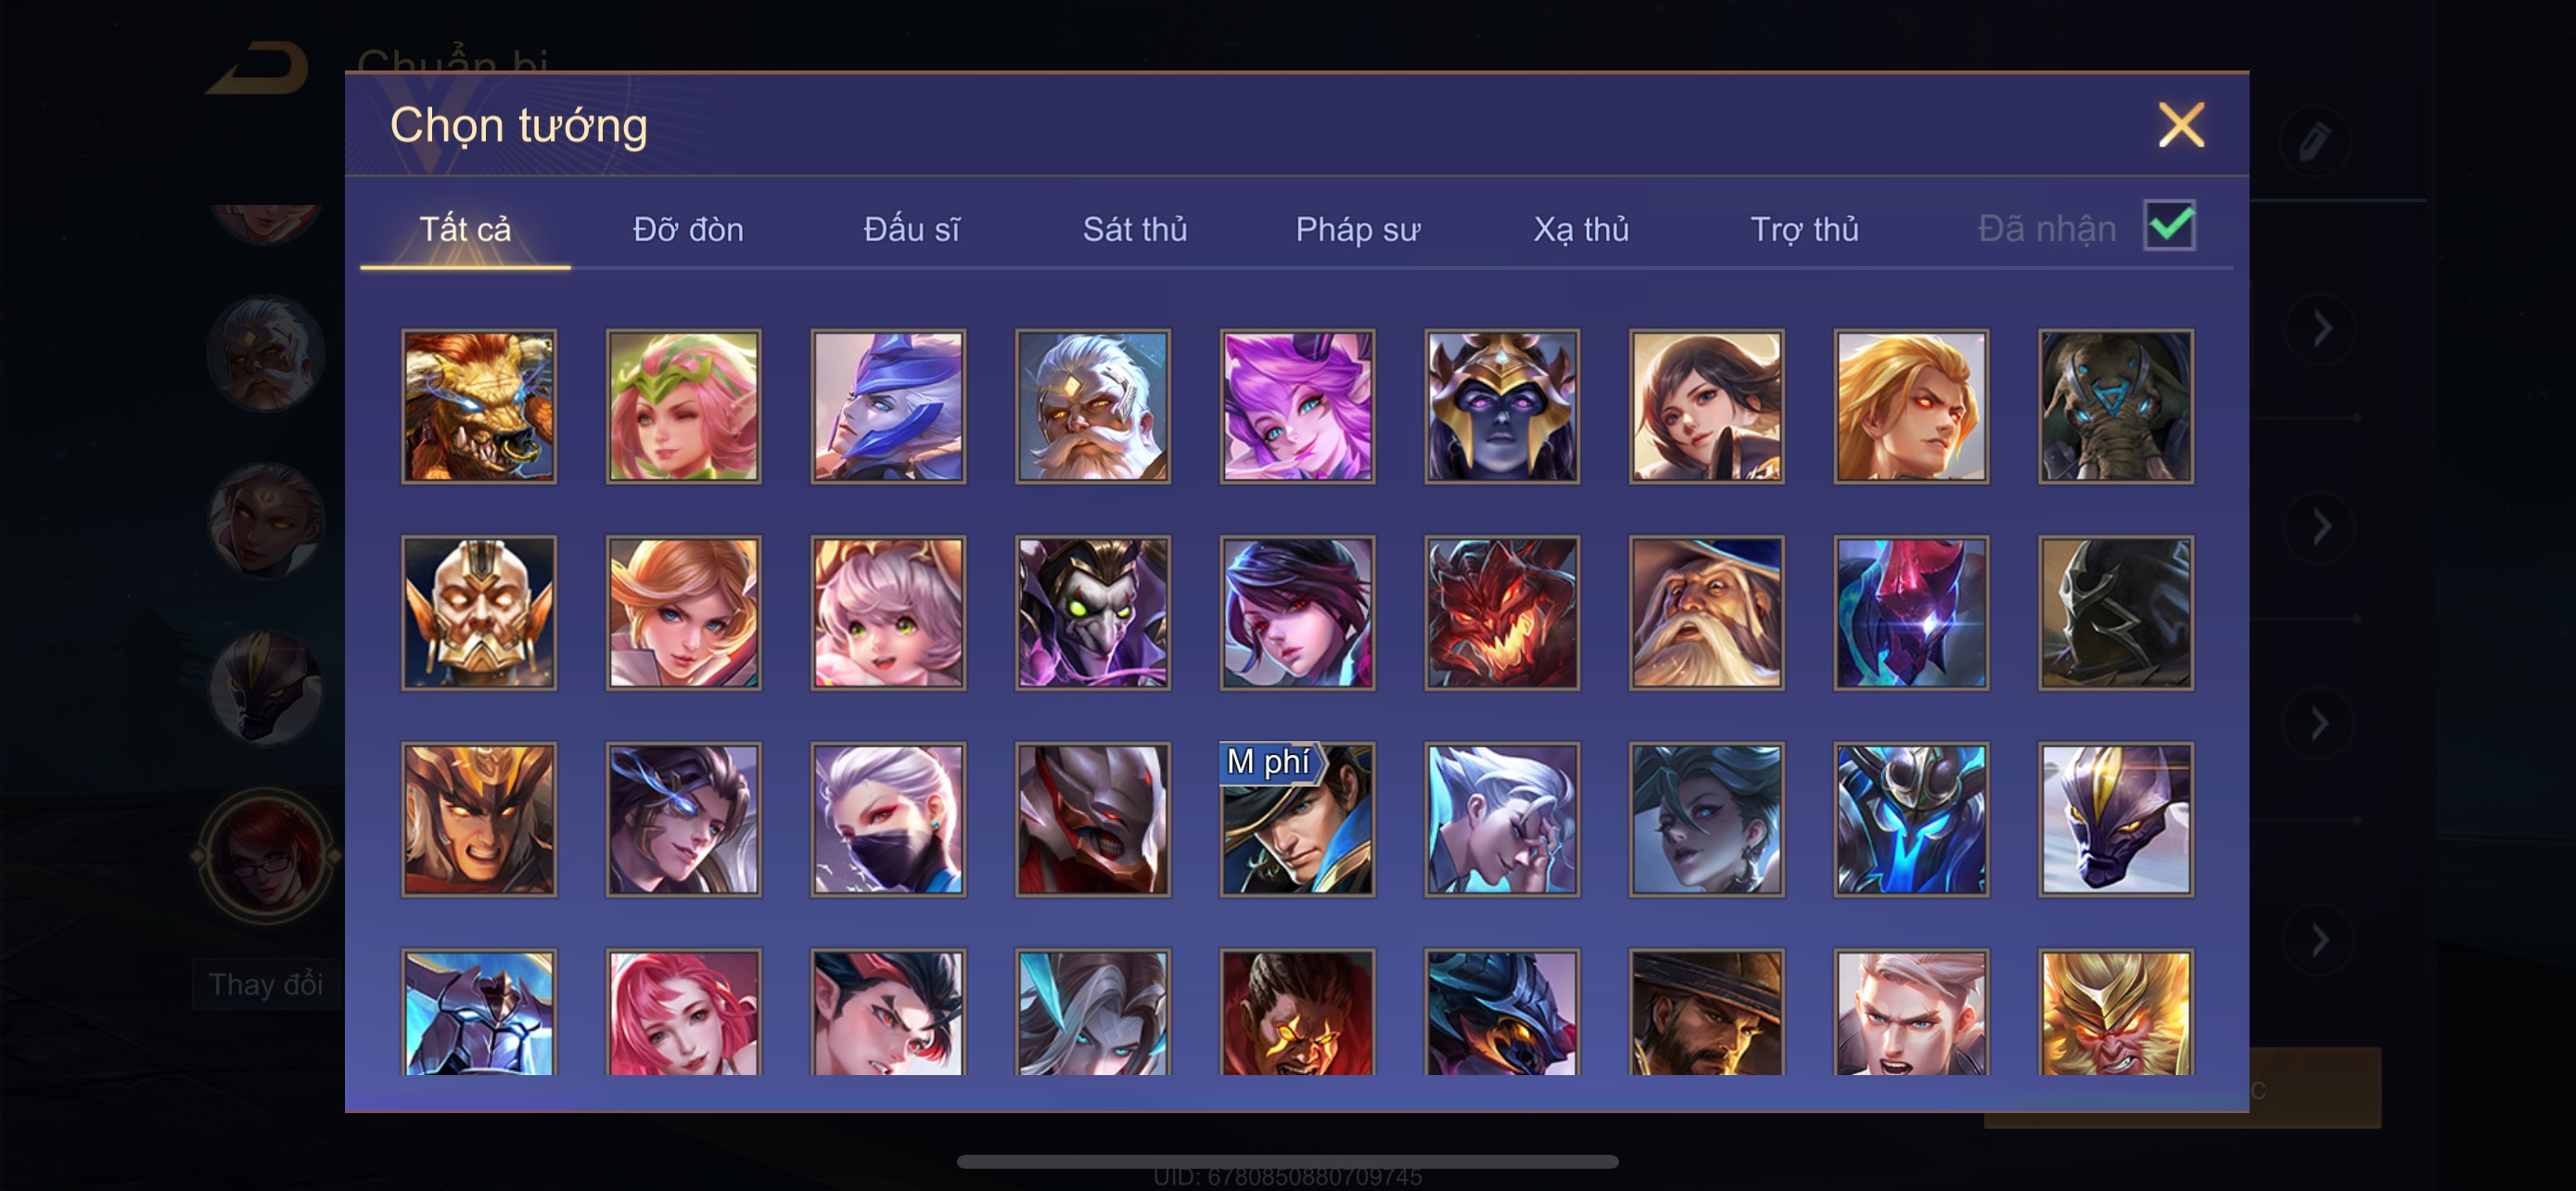Show the 'Xạ thủ' heroes tab
This screenshot has width=2576, height=1191.
[1581, 229]
